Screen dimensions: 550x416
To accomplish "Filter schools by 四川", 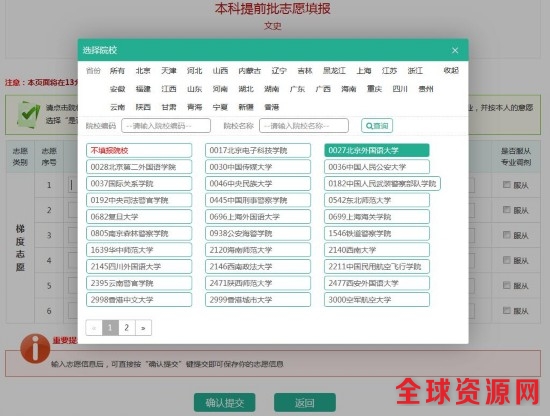I will point(400,89).
